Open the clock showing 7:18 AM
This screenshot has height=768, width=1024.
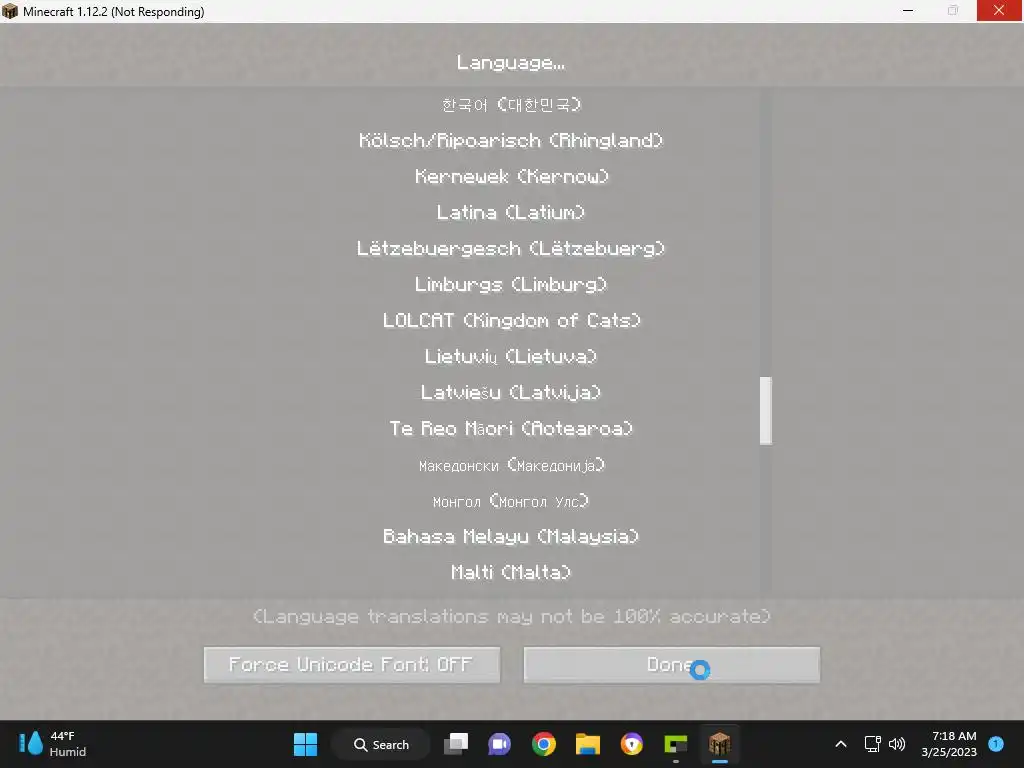(x=949, y=744)
